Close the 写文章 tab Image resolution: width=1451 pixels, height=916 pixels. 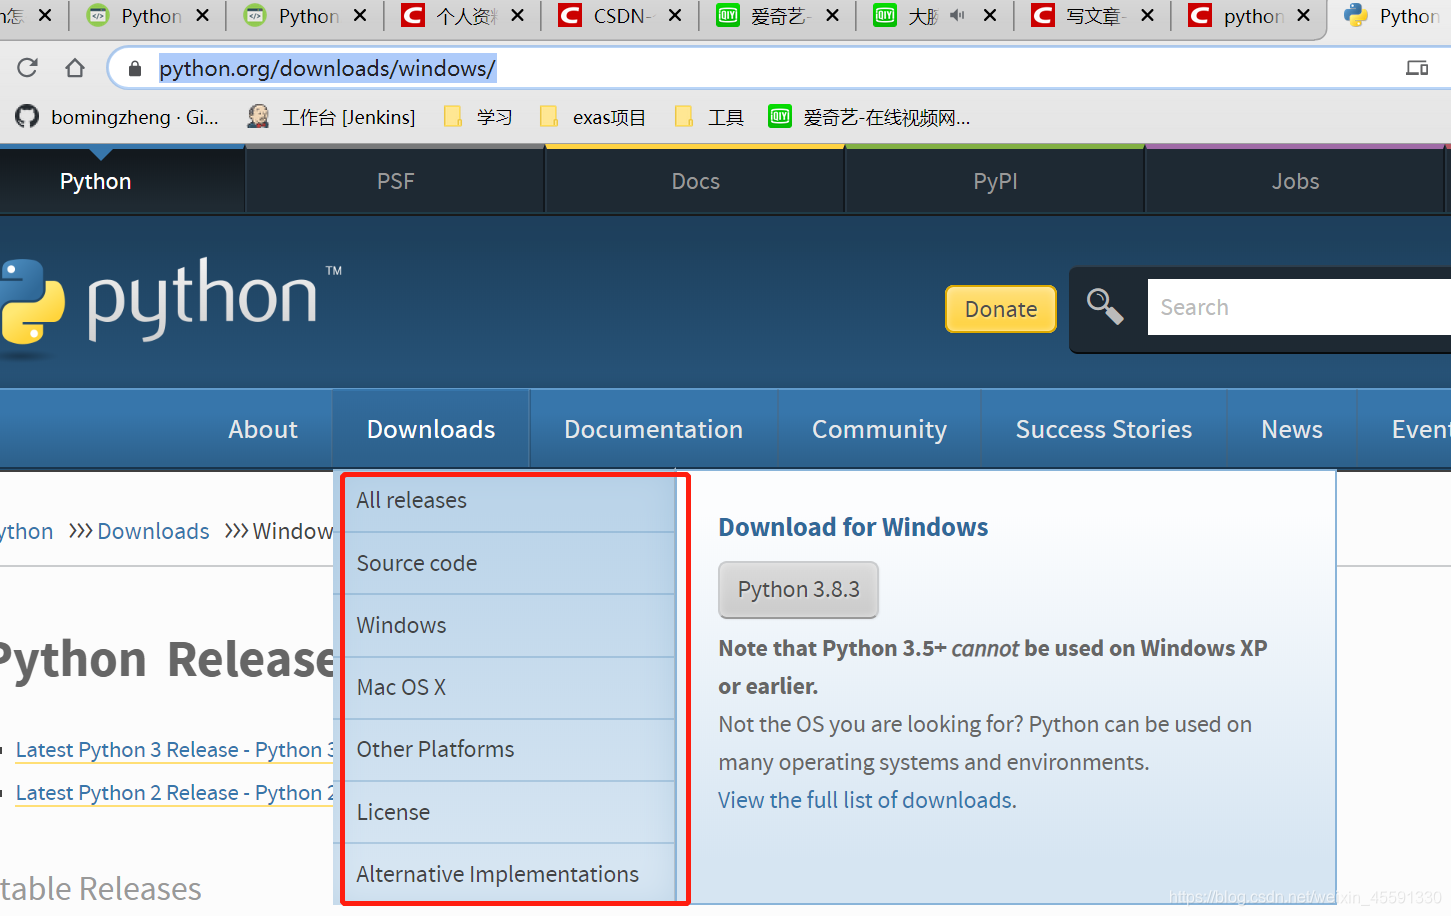1147,16
